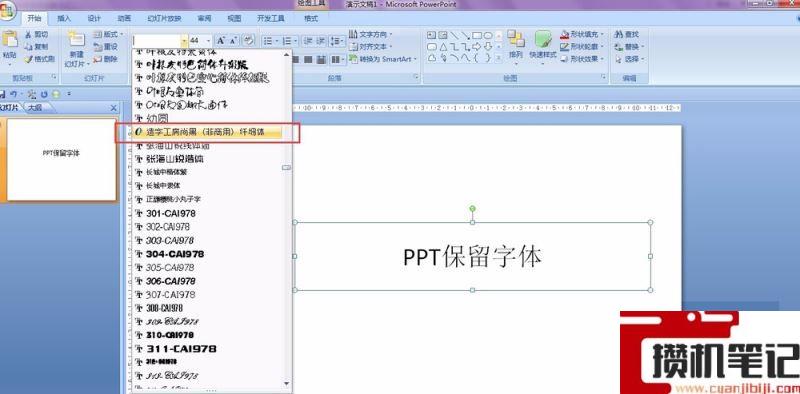Switch to Outline (大纲) pane tab

tap(35, 108)
